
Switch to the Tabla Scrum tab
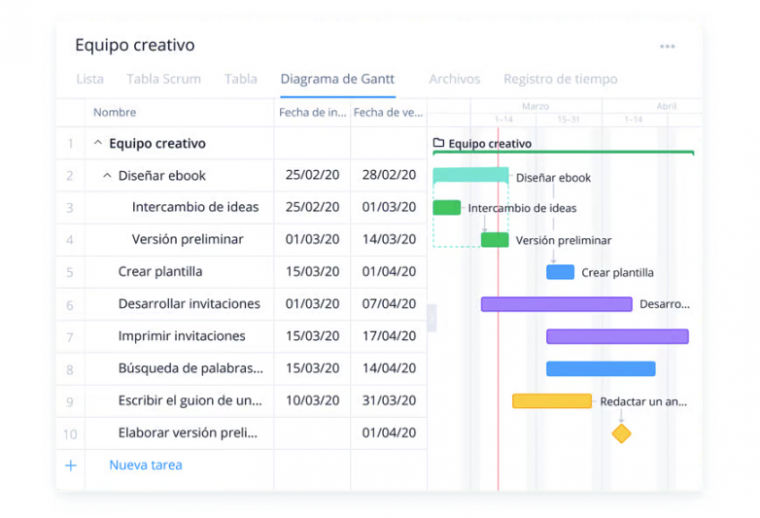click(x=164, y=79)
